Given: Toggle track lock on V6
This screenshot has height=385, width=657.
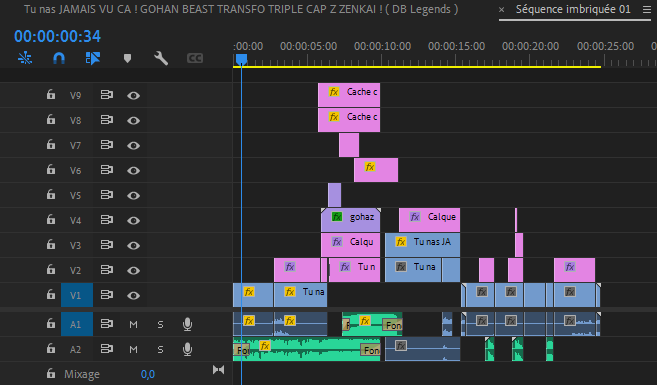Looking at the screenshot, I should (x=51, y=170).
